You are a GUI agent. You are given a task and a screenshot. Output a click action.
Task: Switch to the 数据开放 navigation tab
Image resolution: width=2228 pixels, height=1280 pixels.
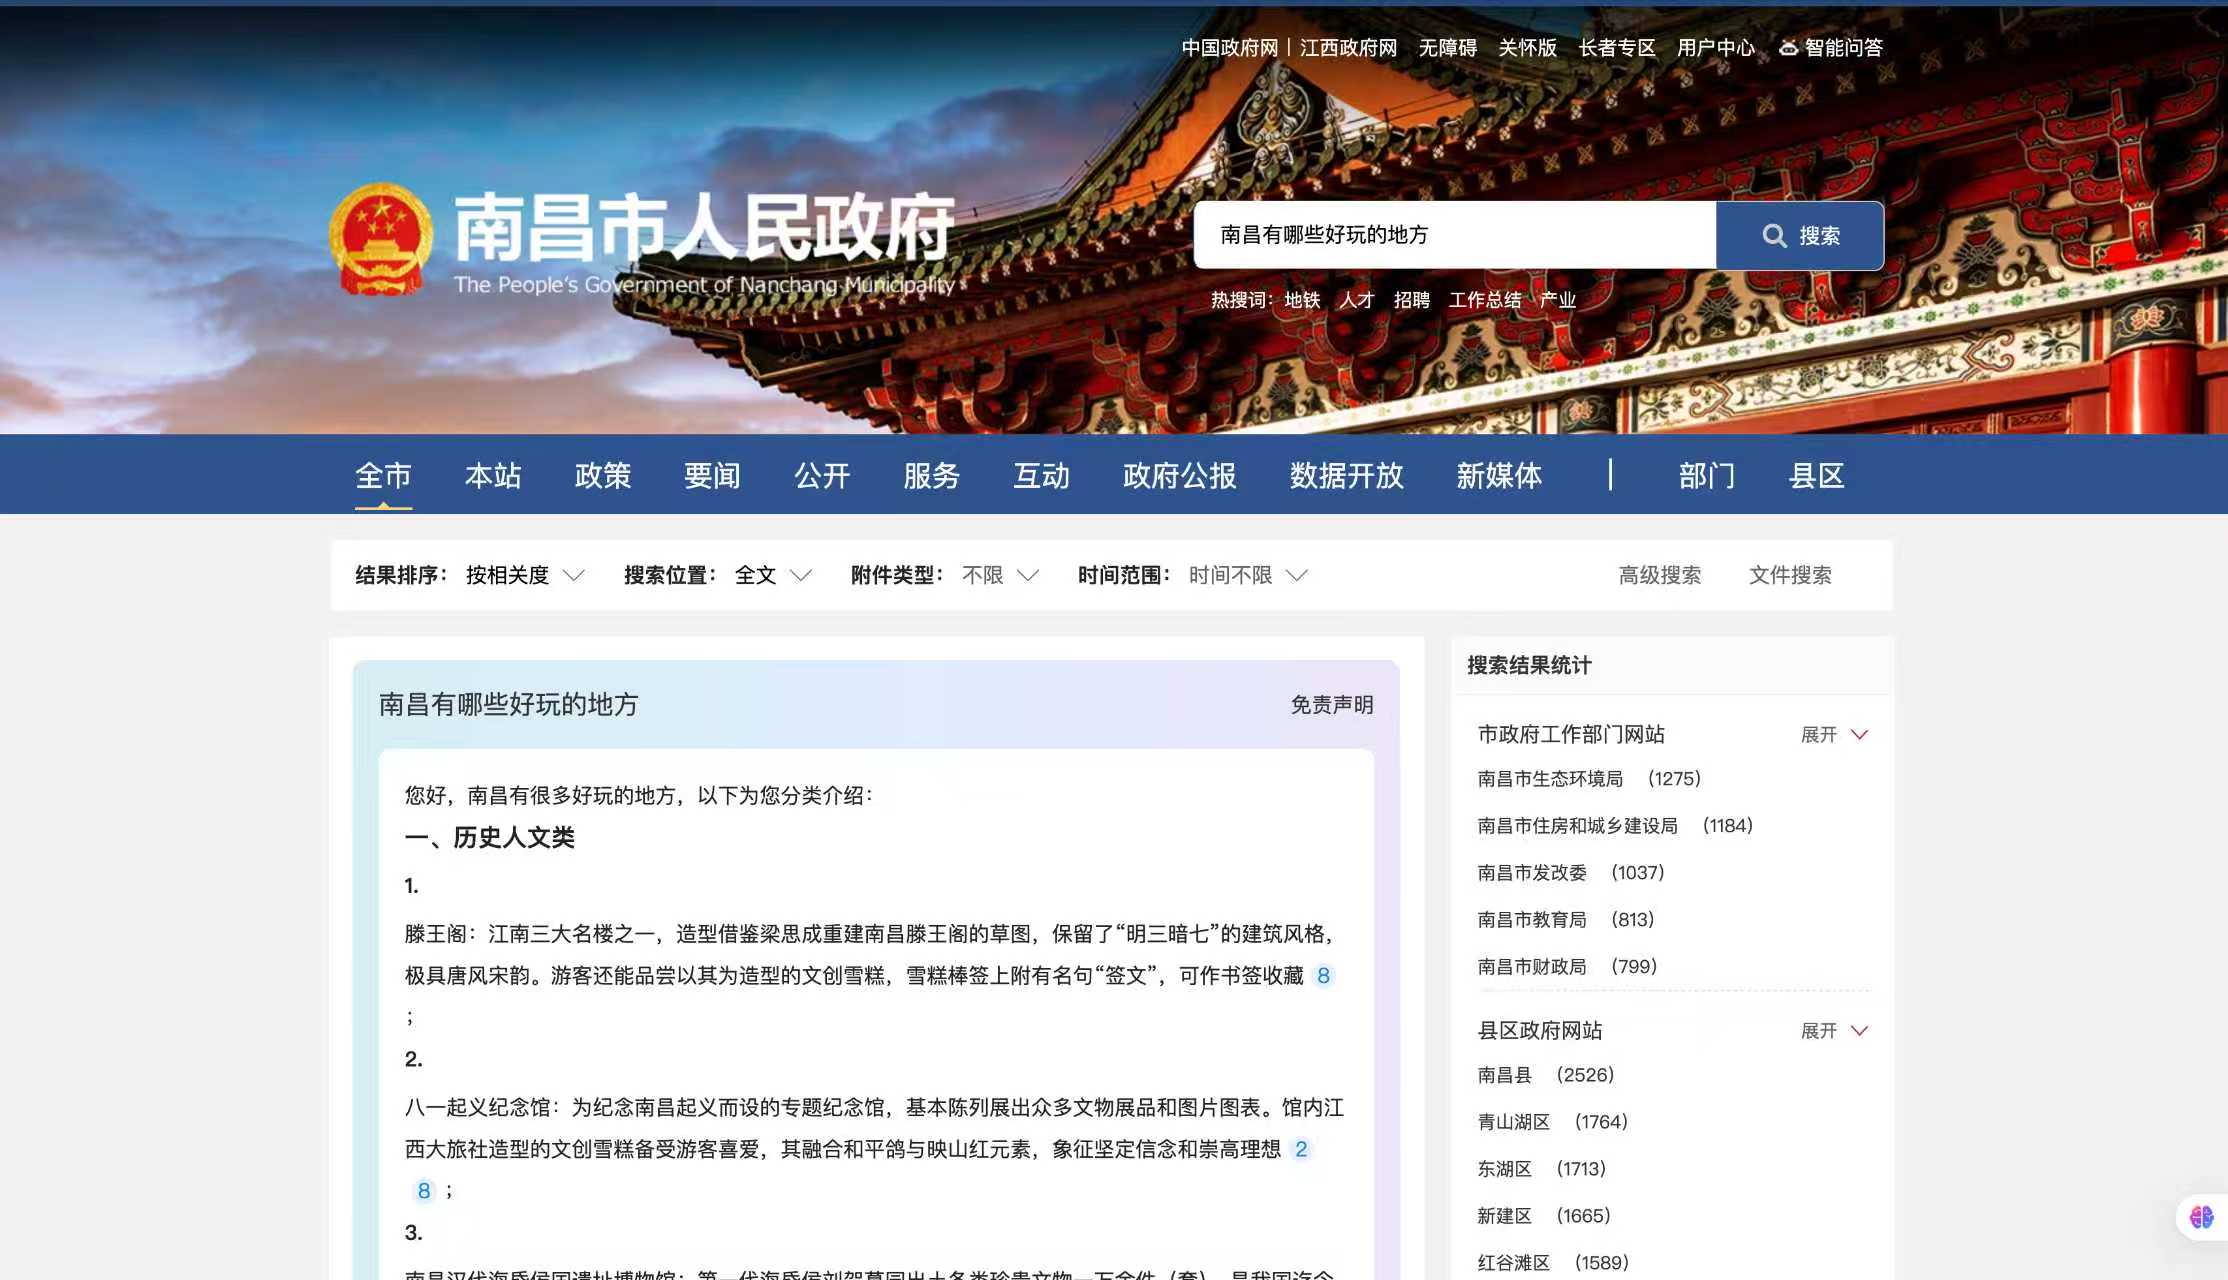[1346, 477]
